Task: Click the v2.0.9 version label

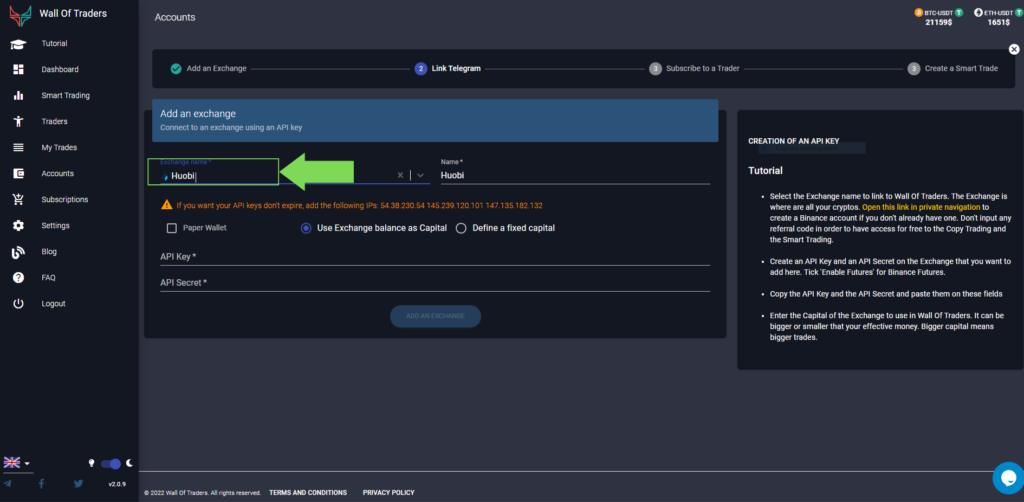Action: click(x=117, y=484)
